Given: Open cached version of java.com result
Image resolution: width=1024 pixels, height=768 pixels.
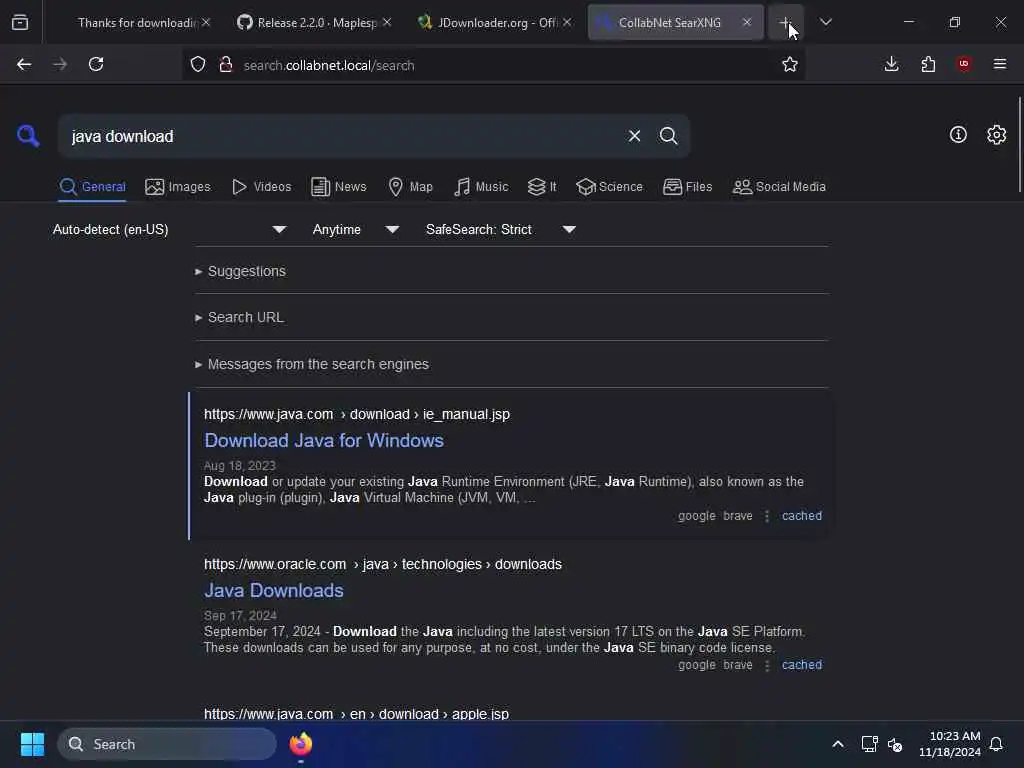Looking at the screenshot, I should [801, 516].
